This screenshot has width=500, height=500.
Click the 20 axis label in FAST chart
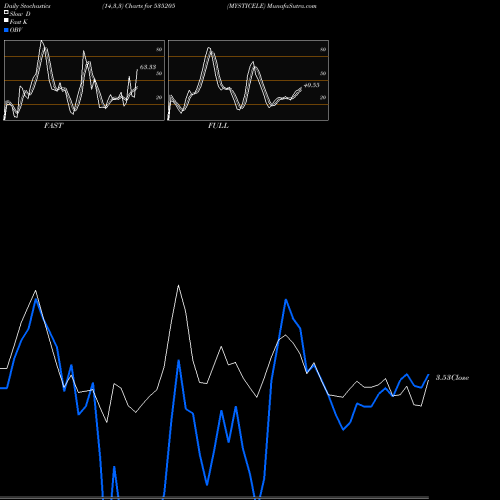tap(159, 97)
